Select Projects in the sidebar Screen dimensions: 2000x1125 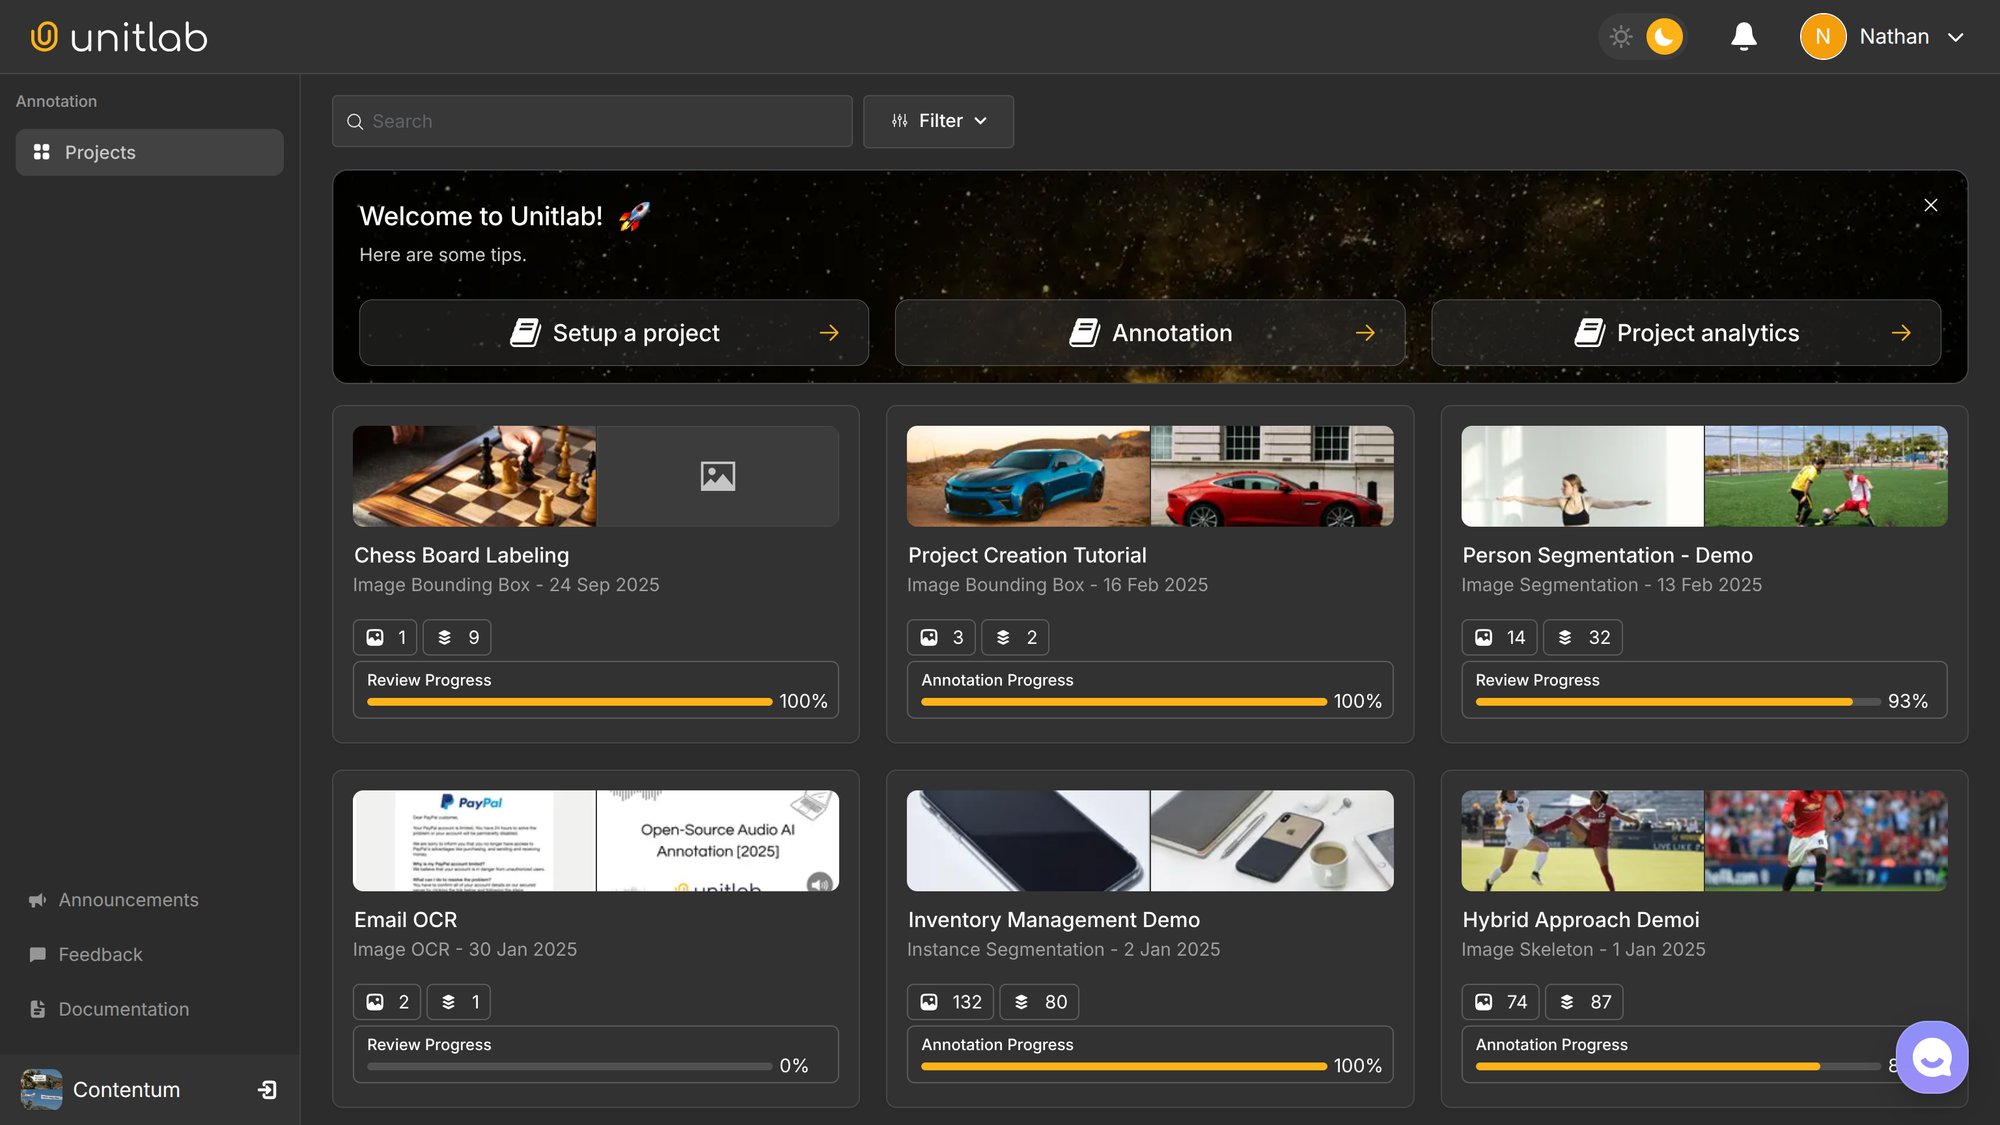pyautogui.click(x=100, y=152)
